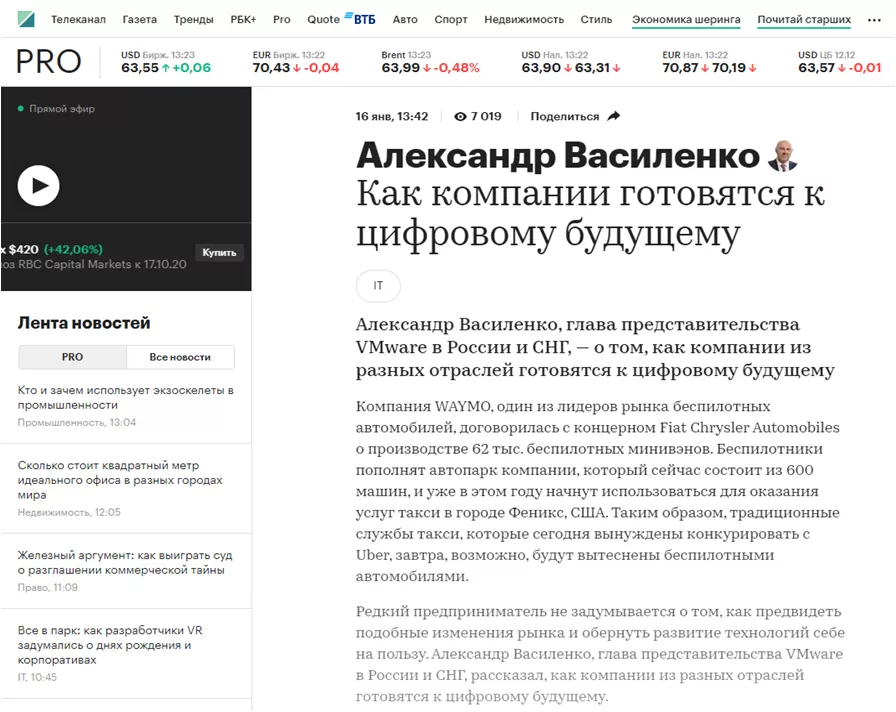Screen dimensions: 896x712
Task: Click the large PRO logo
Action: pyautogui.click(x=49, y=62)
